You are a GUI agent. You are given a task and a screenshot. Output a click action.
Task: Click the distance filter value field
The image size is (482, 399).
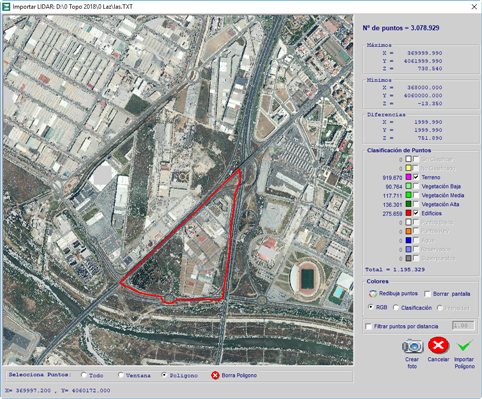[463, 326]
